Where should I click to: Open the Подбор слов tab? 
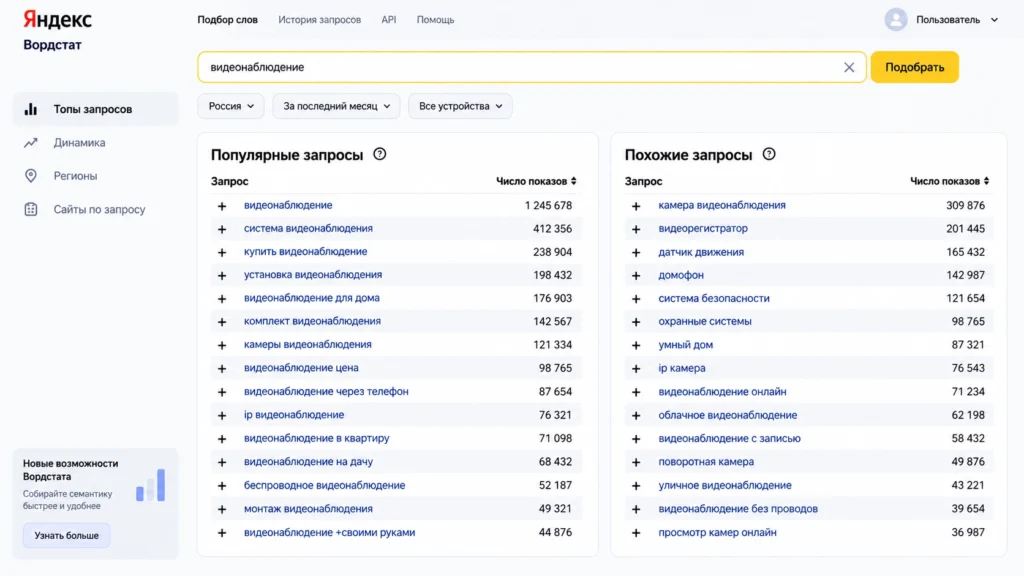click(x=227, y=20)
